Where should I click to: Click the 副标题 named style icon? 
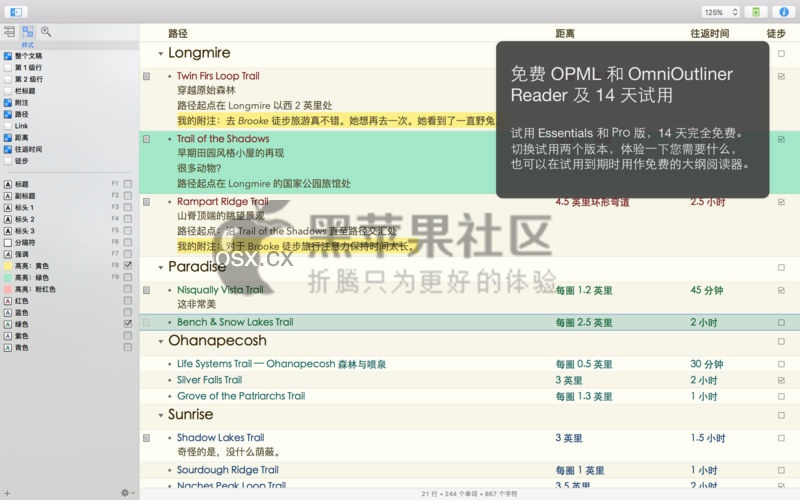[x=8, y=196]
